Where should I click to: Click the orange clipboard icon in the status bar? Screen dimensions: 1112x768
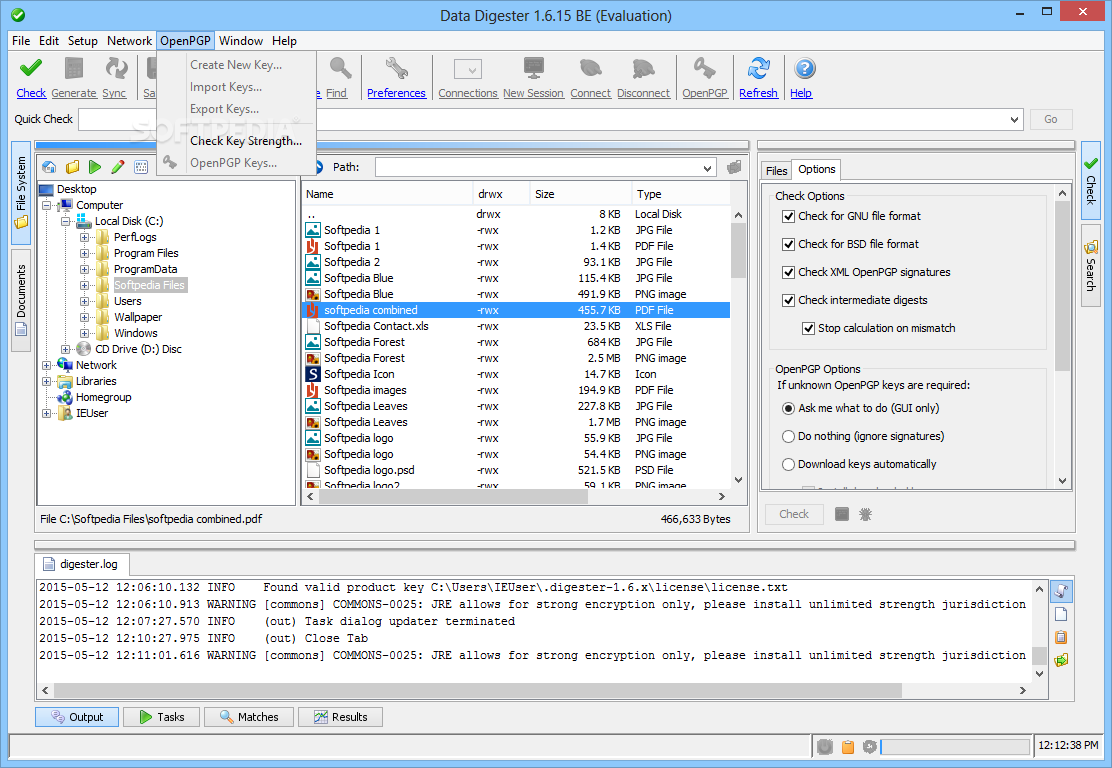coord(847,746)
